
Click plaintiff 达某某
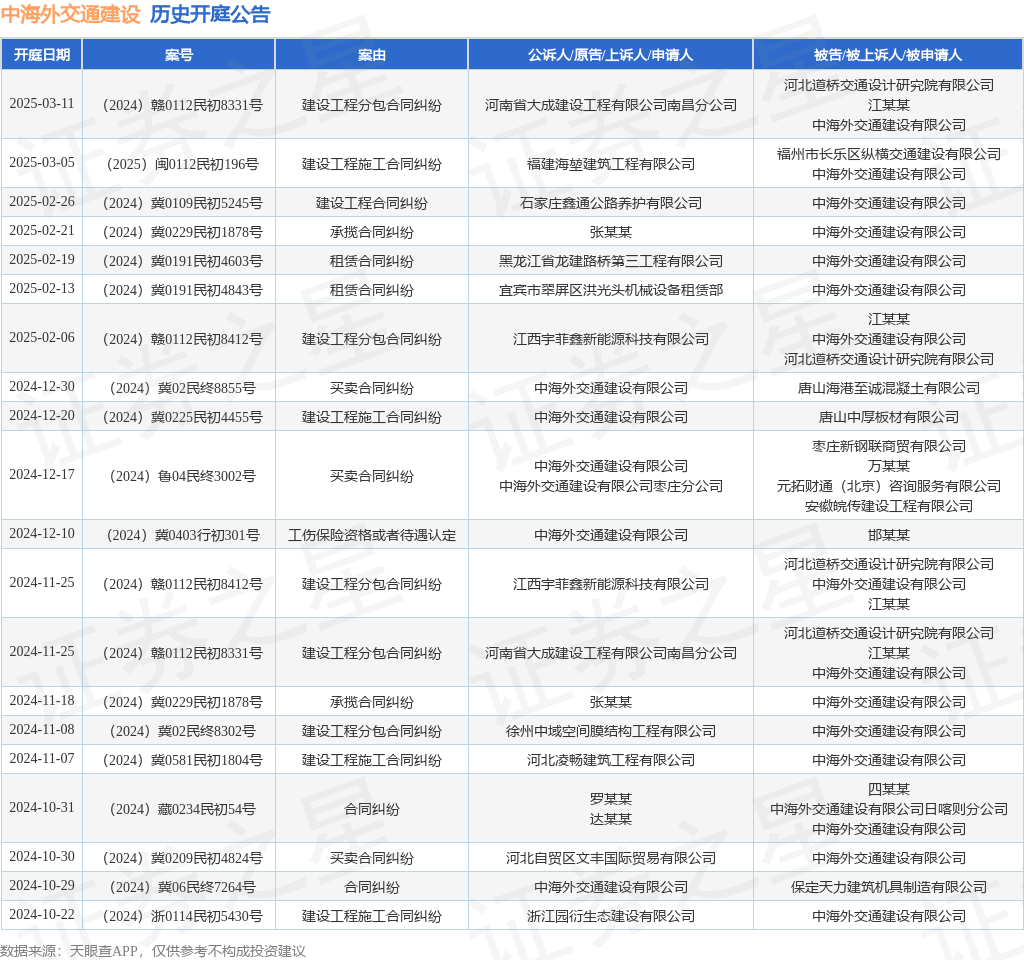[611, 819]
